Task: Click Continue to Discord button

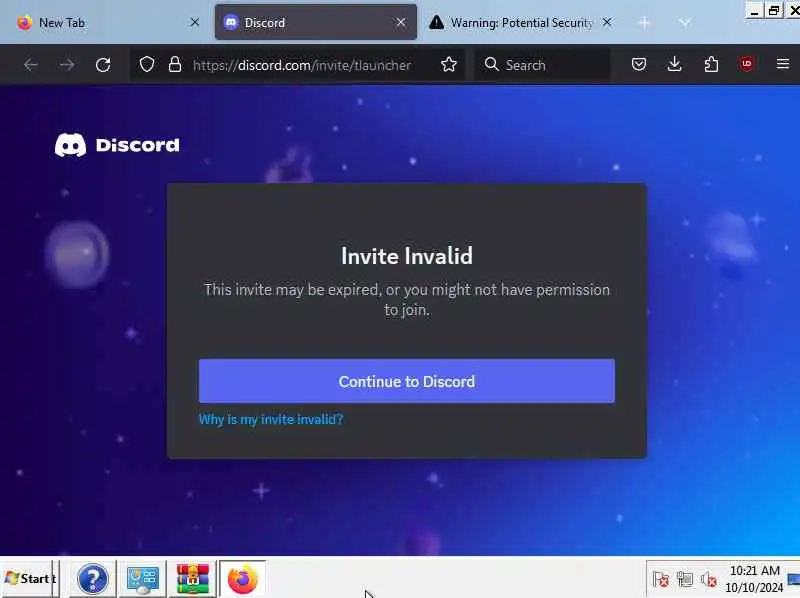Action: pyautogui.click(x=407, y=381)
